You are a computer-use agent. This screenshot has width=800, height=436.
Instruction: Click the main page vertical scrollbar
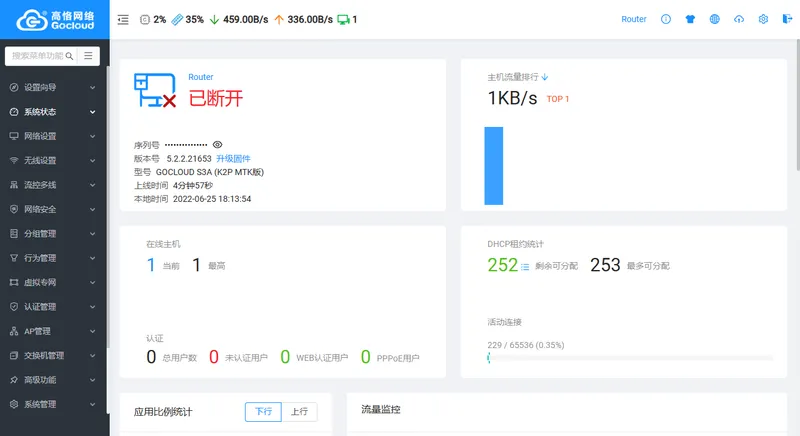point(797,105)
